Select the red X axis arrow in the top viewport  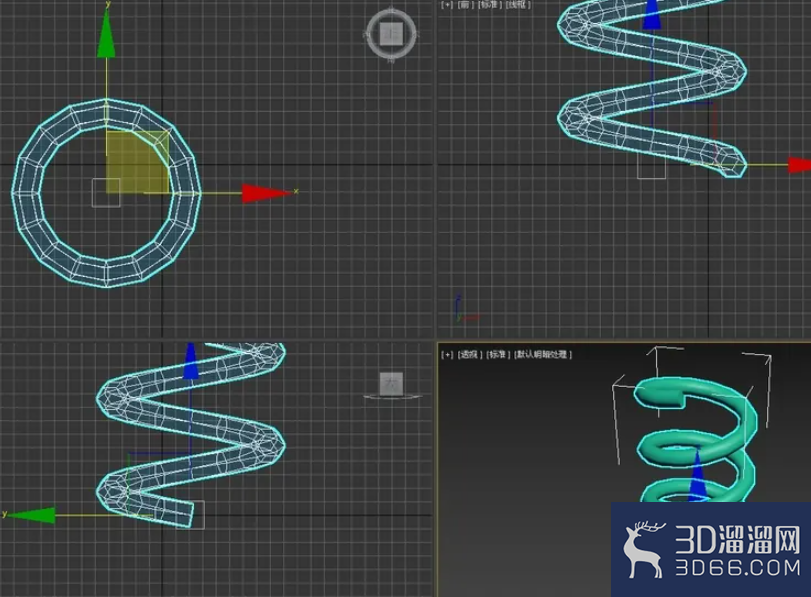point(266,193)
